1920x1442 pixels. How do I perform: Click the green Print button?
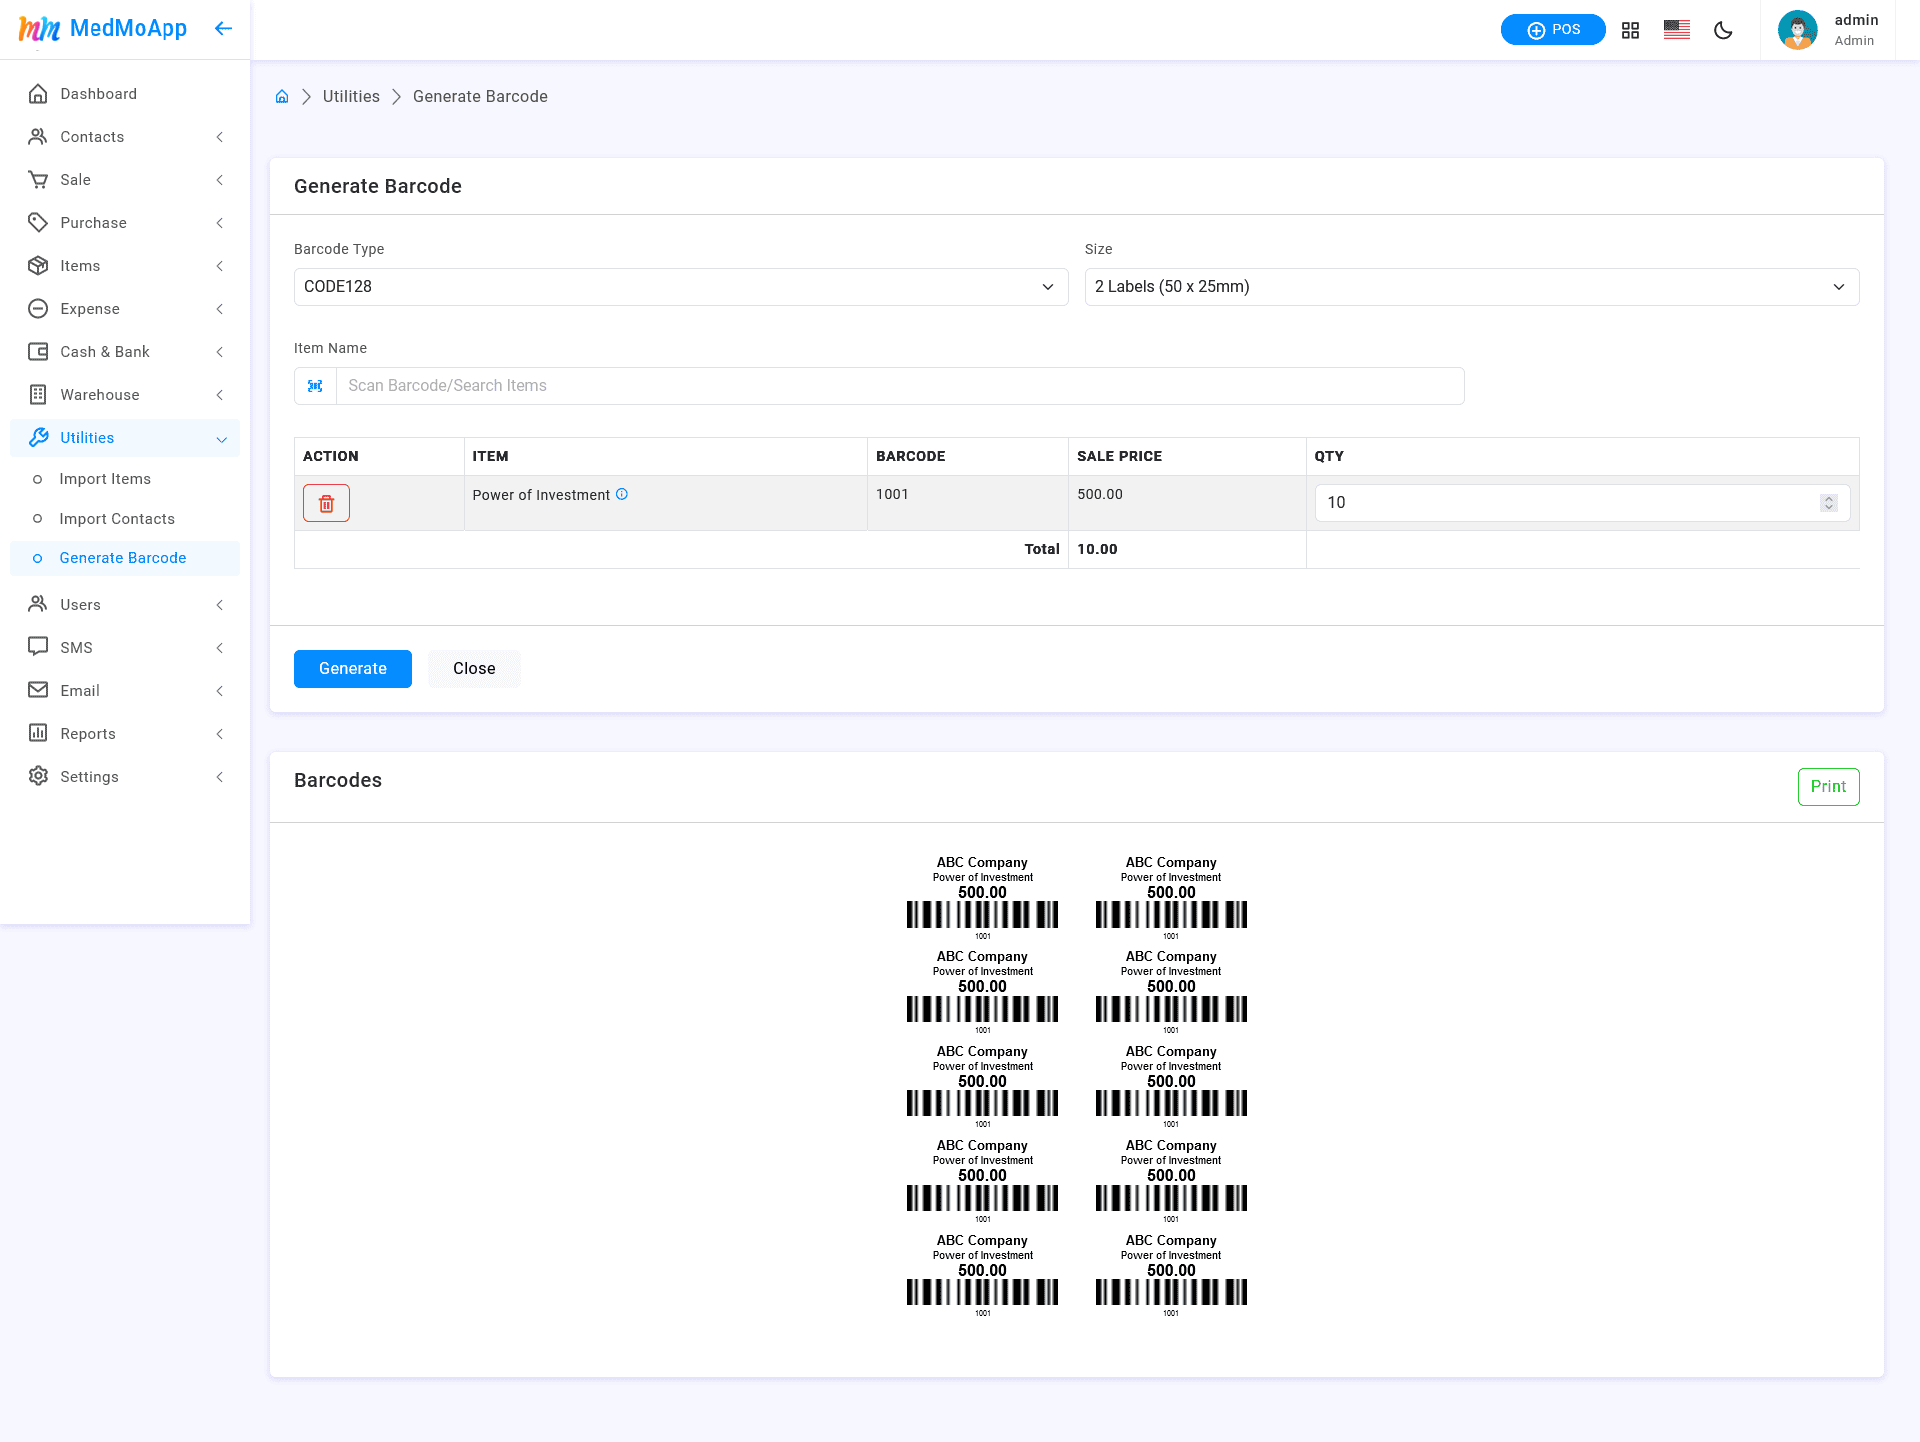pos(1828,787)
